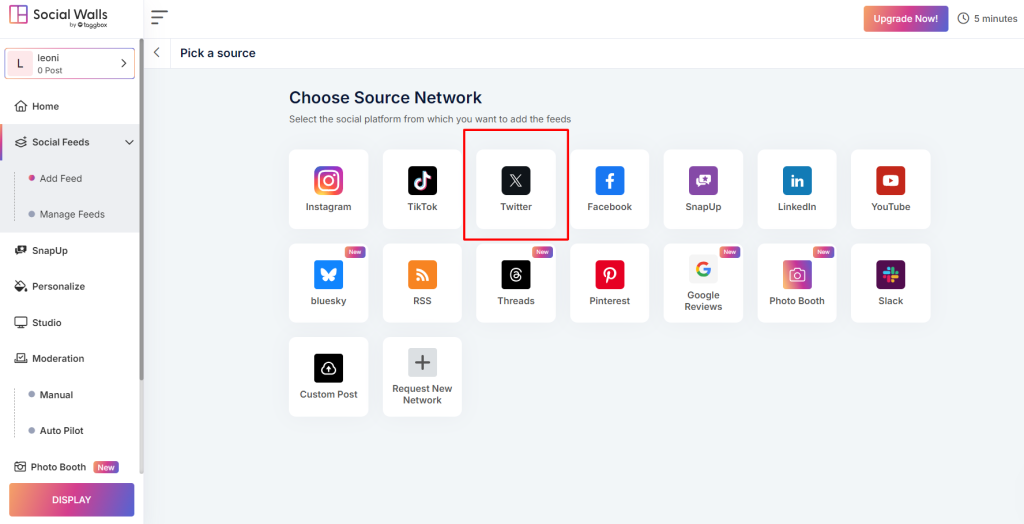Pick the YouTube source icon

pyautogui.click(x=891, y=180)
